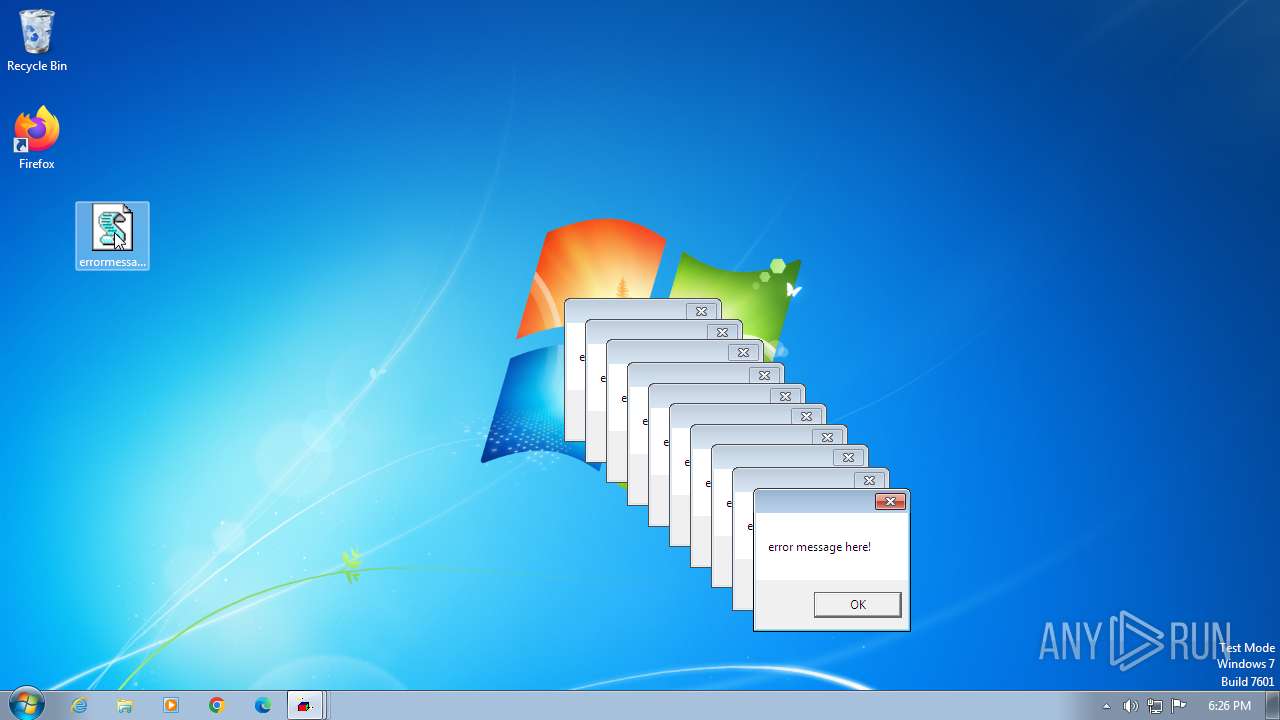
Task: Close the third error dialog from the back
Action: pyautogui.click(x=743, y=353)
